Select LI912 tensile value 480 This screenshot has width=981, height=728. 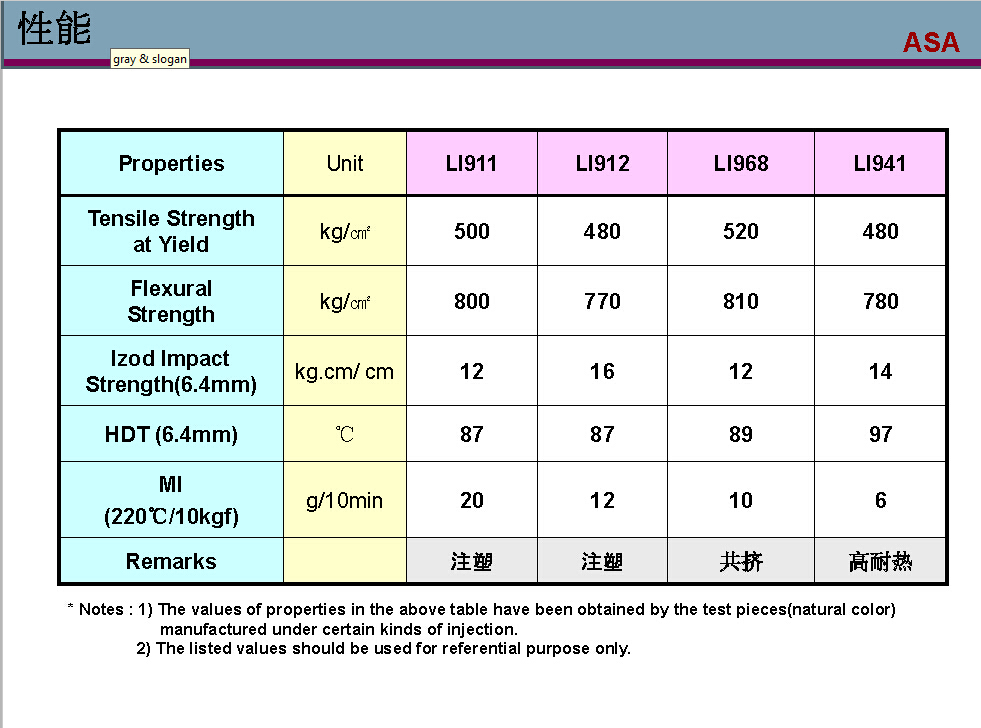(x=602, y=231)
